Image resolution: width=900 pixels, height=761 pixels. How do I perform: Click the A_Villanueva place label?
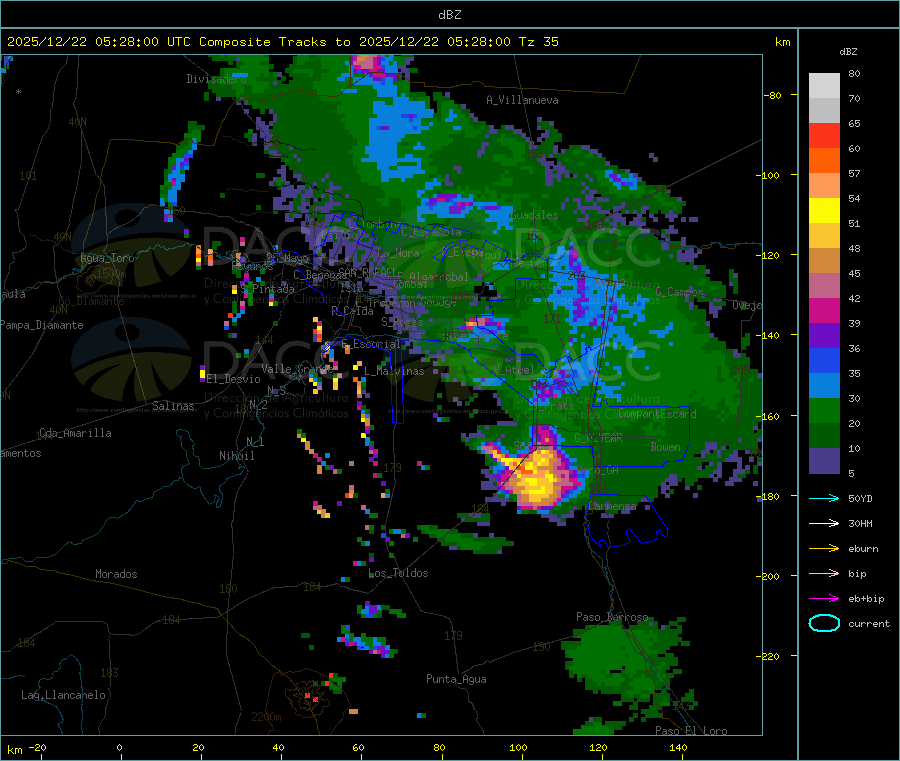coord(522,100)
